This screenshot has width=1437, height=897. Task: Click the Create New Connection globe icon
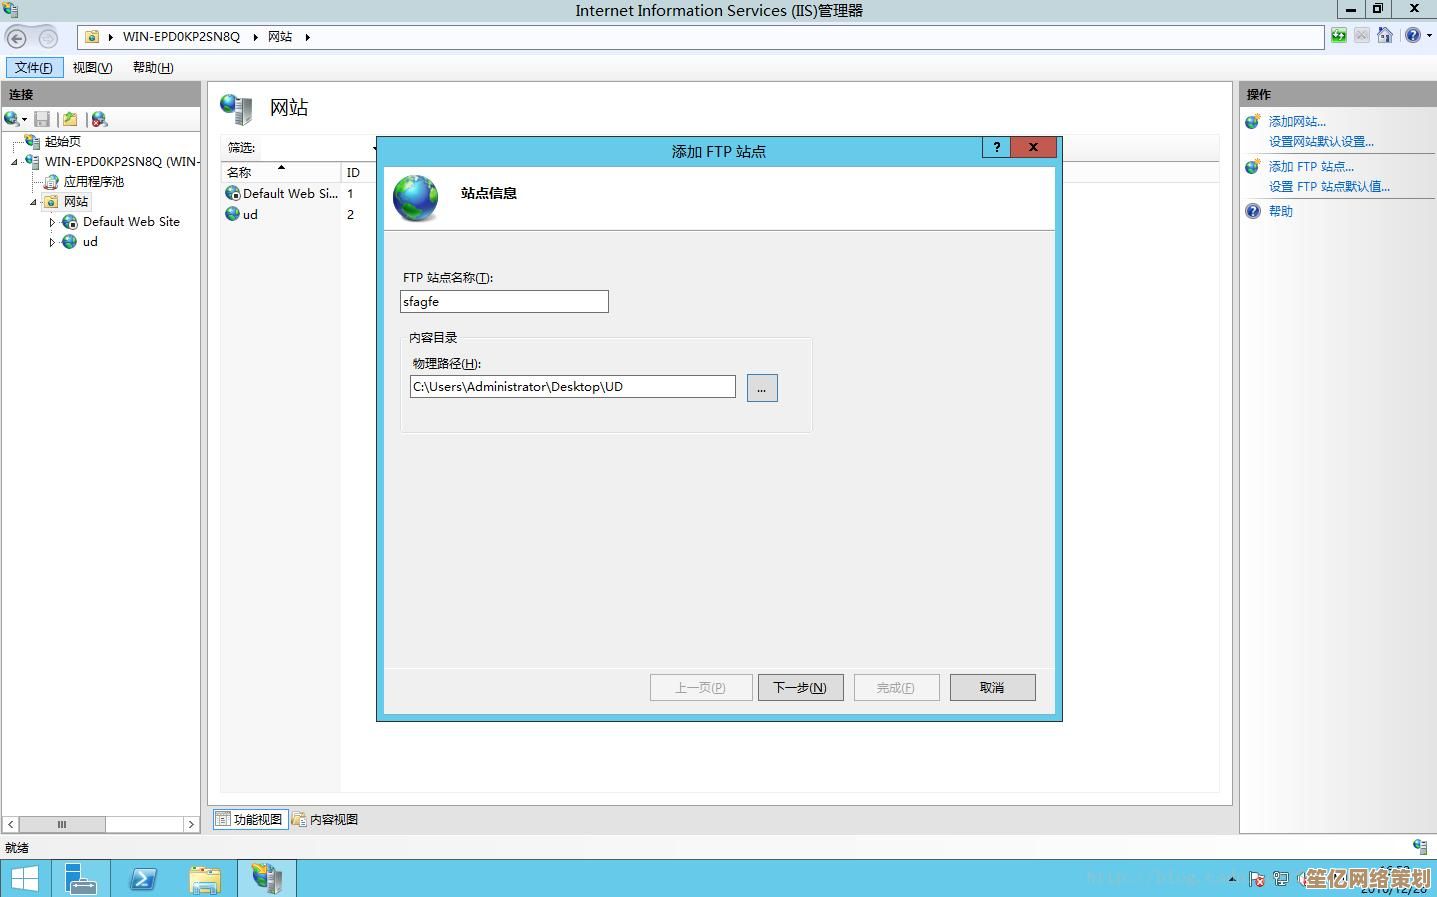pos(11,119)
